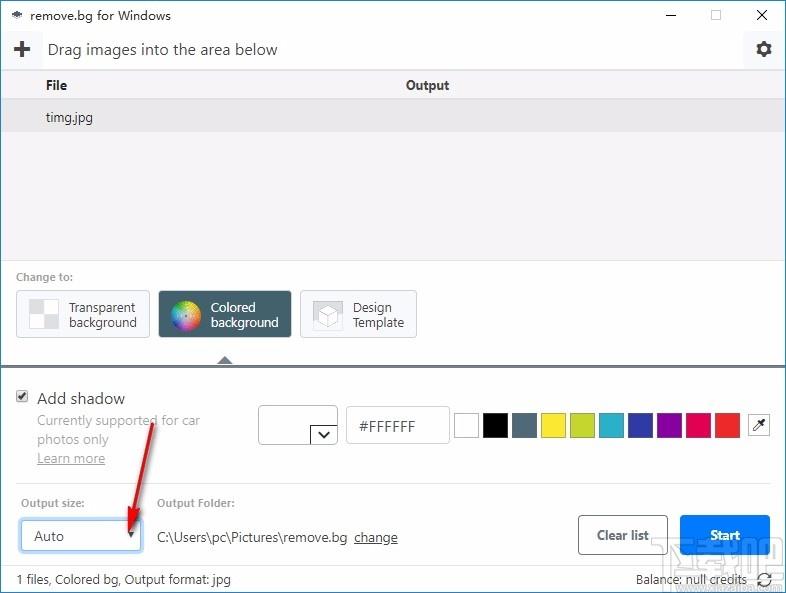This screenshot has height=593, width=786.
Task: Close the remove.bg window
Action: 761,16
